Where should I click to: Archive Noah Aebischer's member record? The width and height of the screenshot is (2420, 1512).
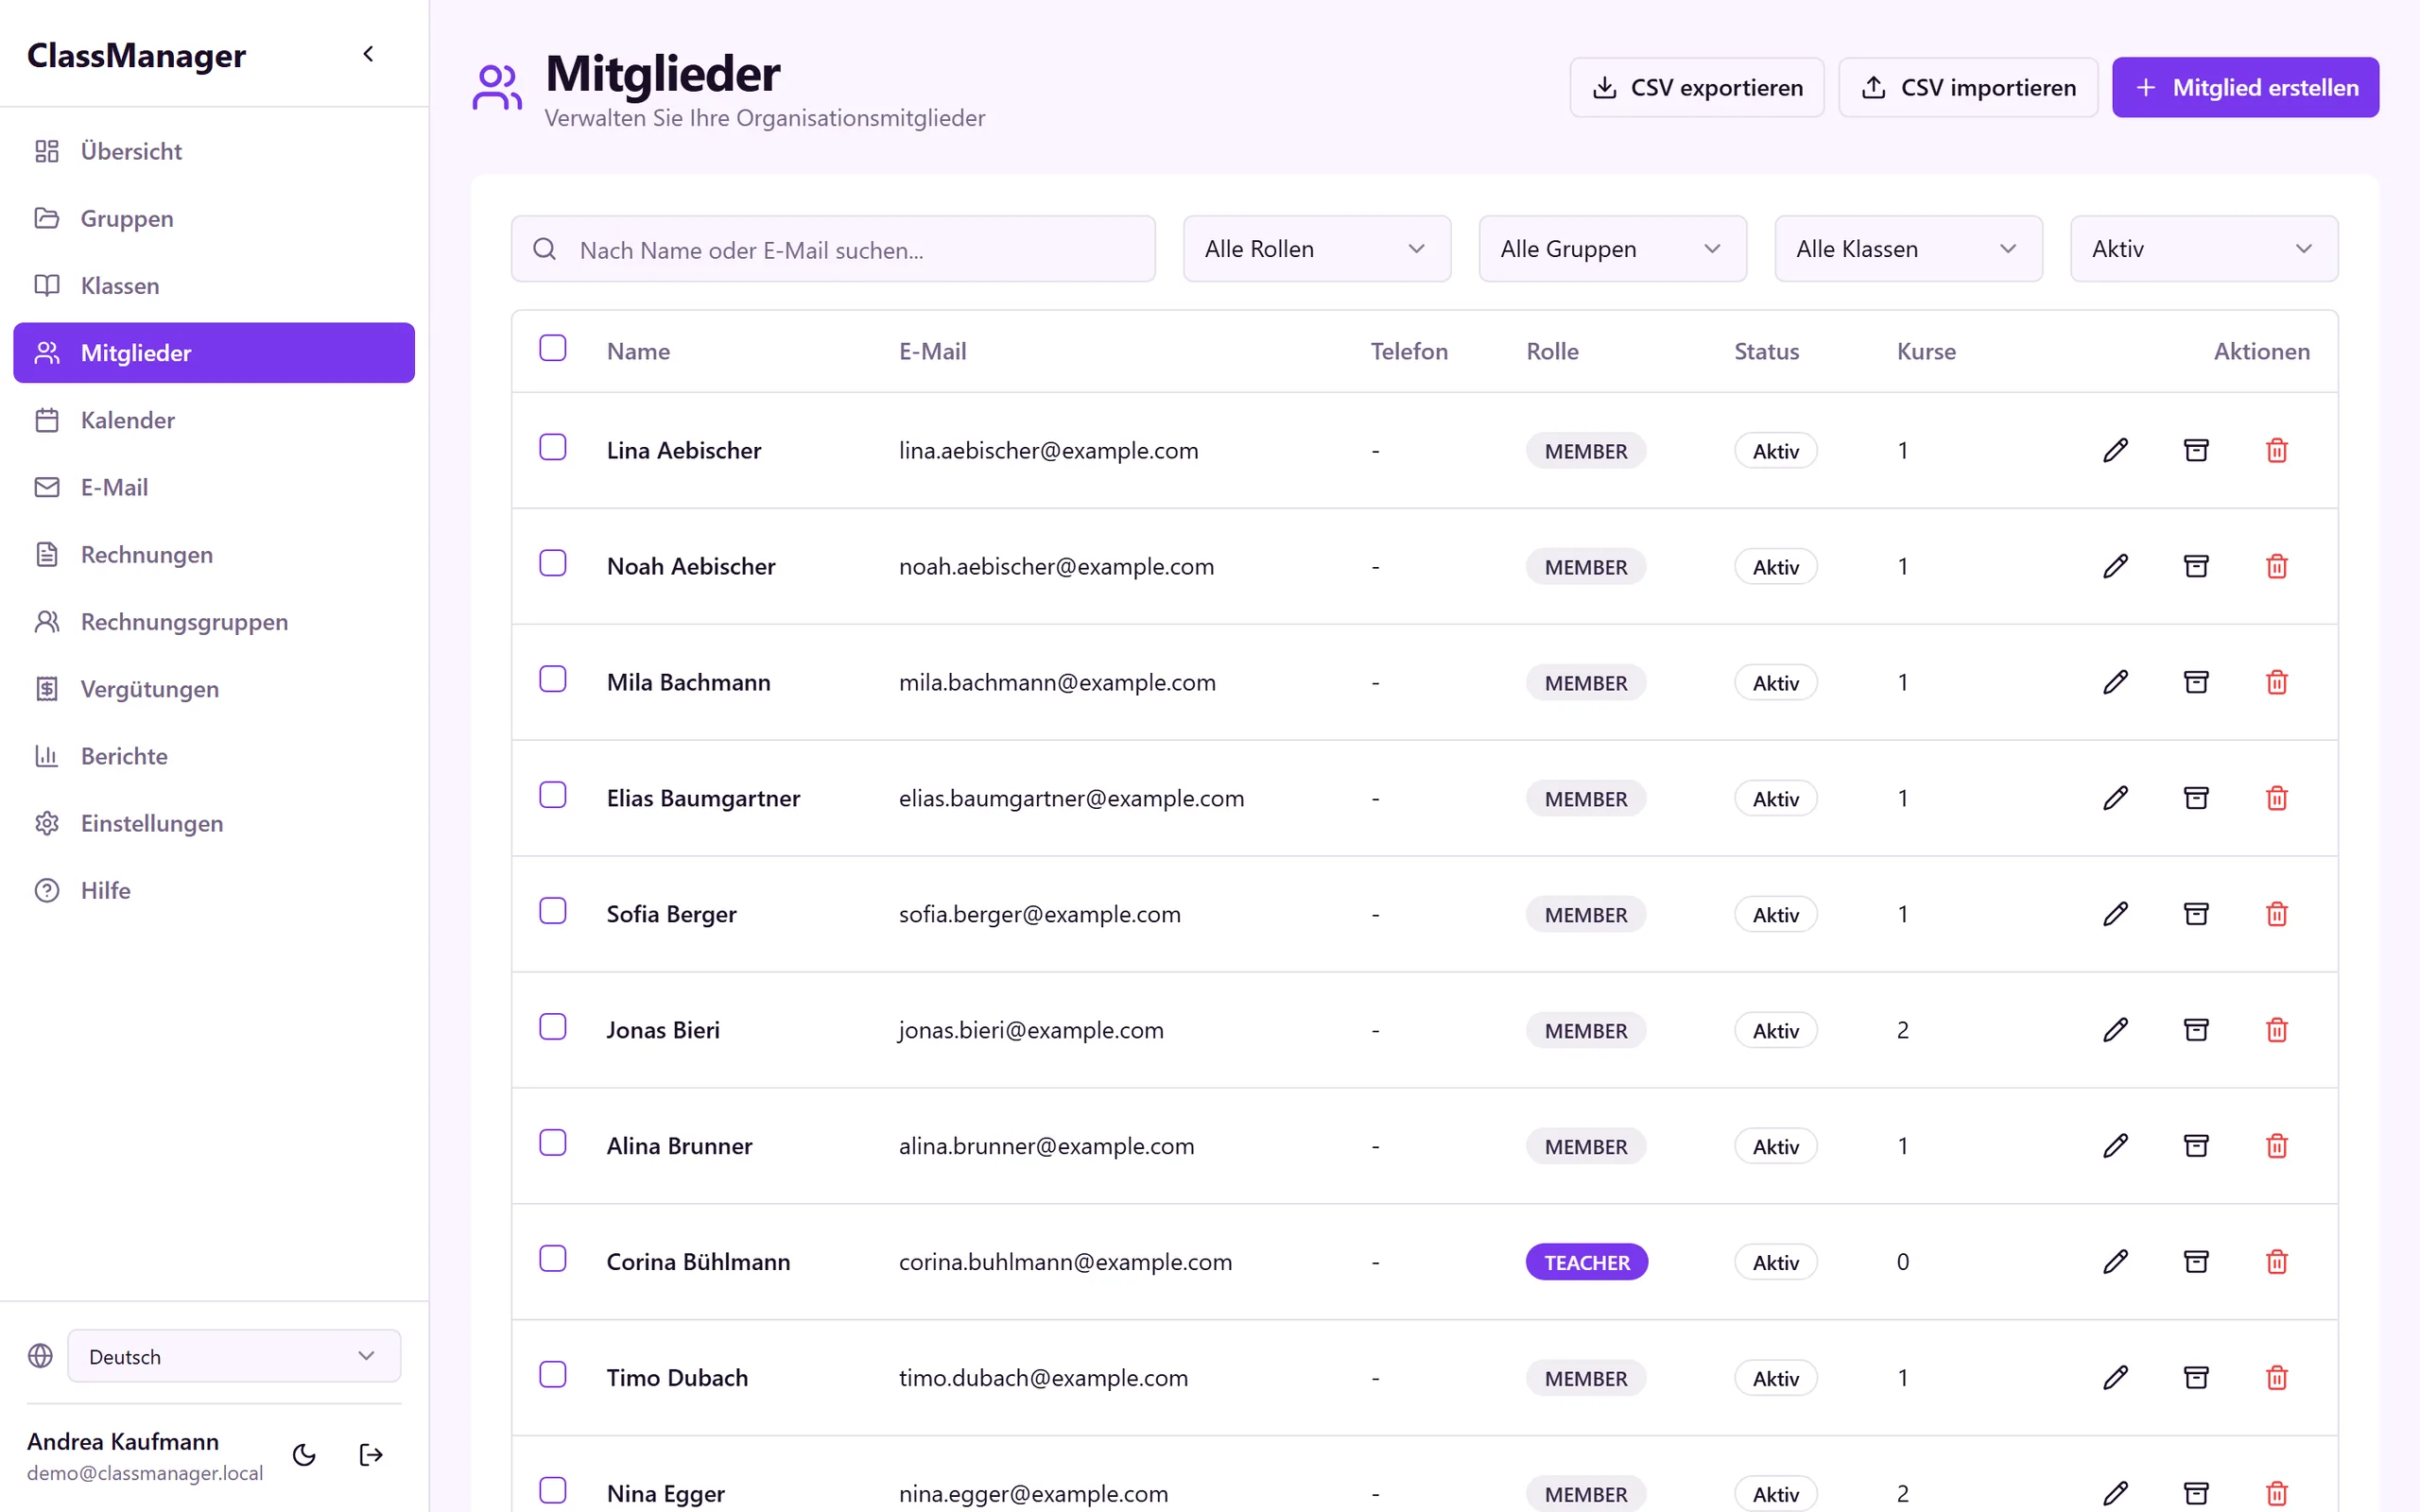[2196, 566]
